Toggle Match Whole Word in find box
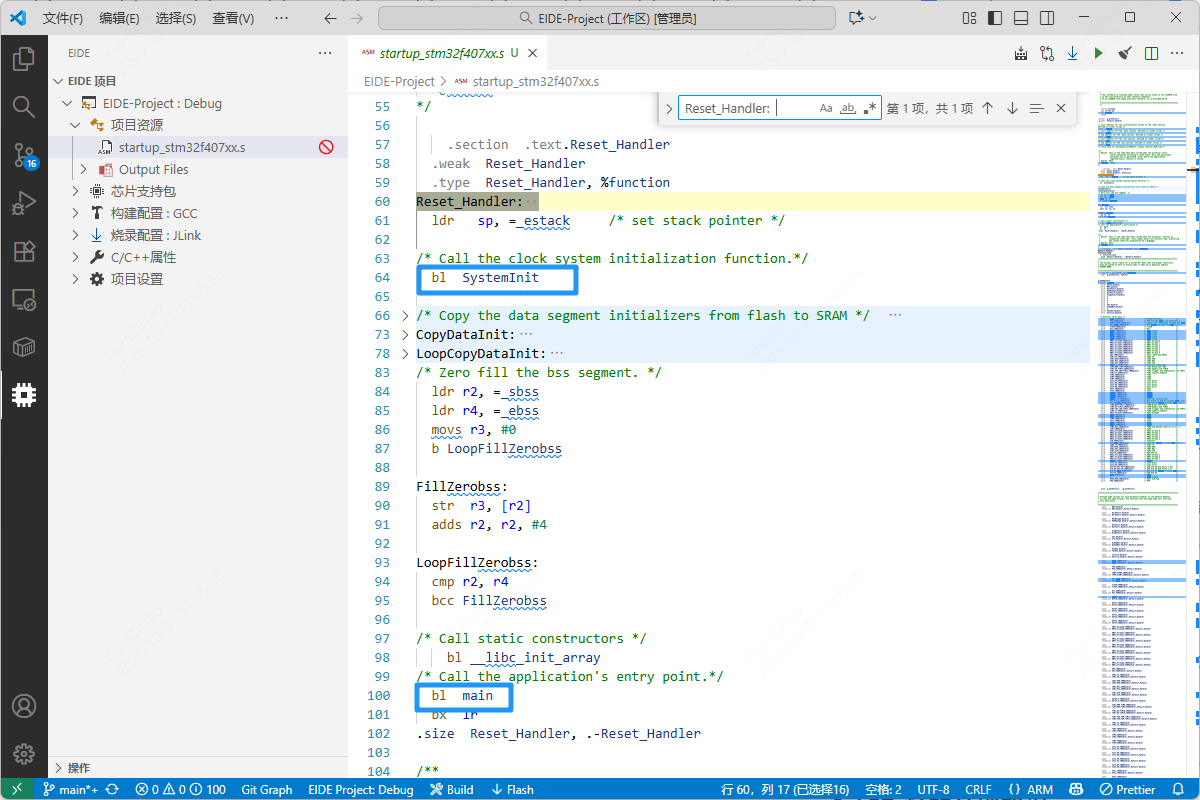The width and height of the screenshot is (1200, 800). [x=848, y=108]
